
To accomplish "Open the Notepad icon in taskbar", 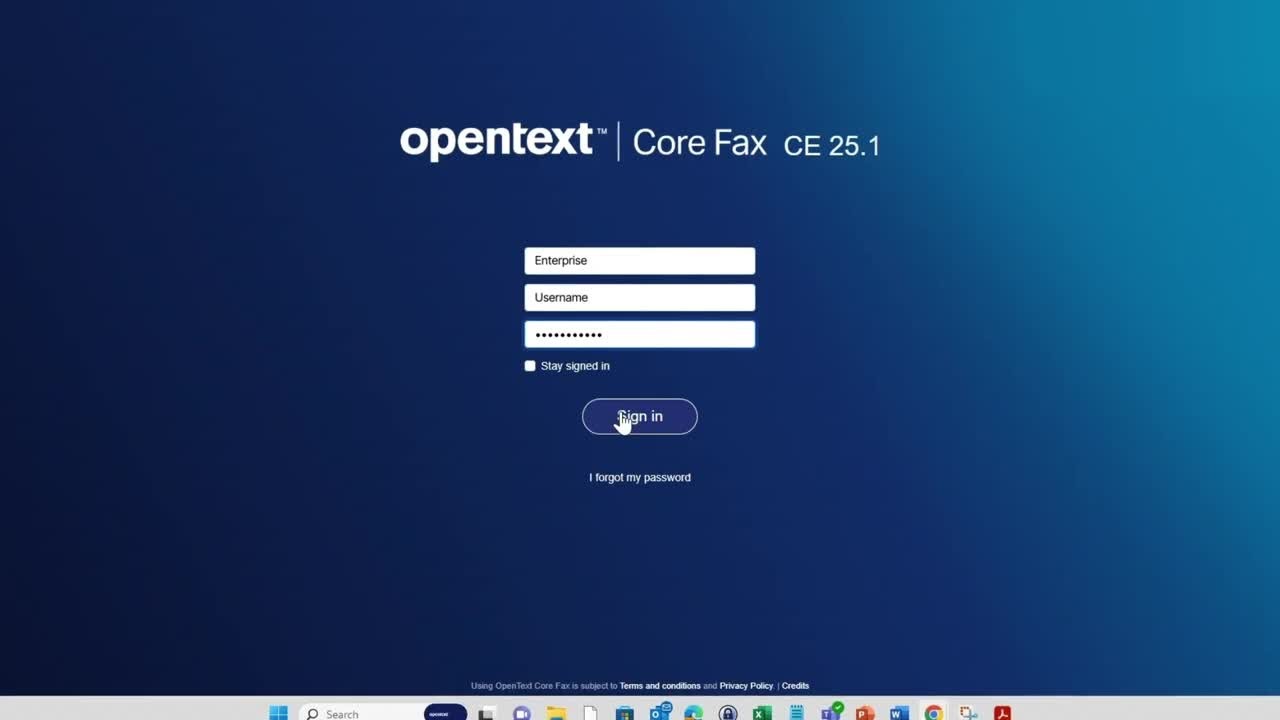I will click(797, 713).
